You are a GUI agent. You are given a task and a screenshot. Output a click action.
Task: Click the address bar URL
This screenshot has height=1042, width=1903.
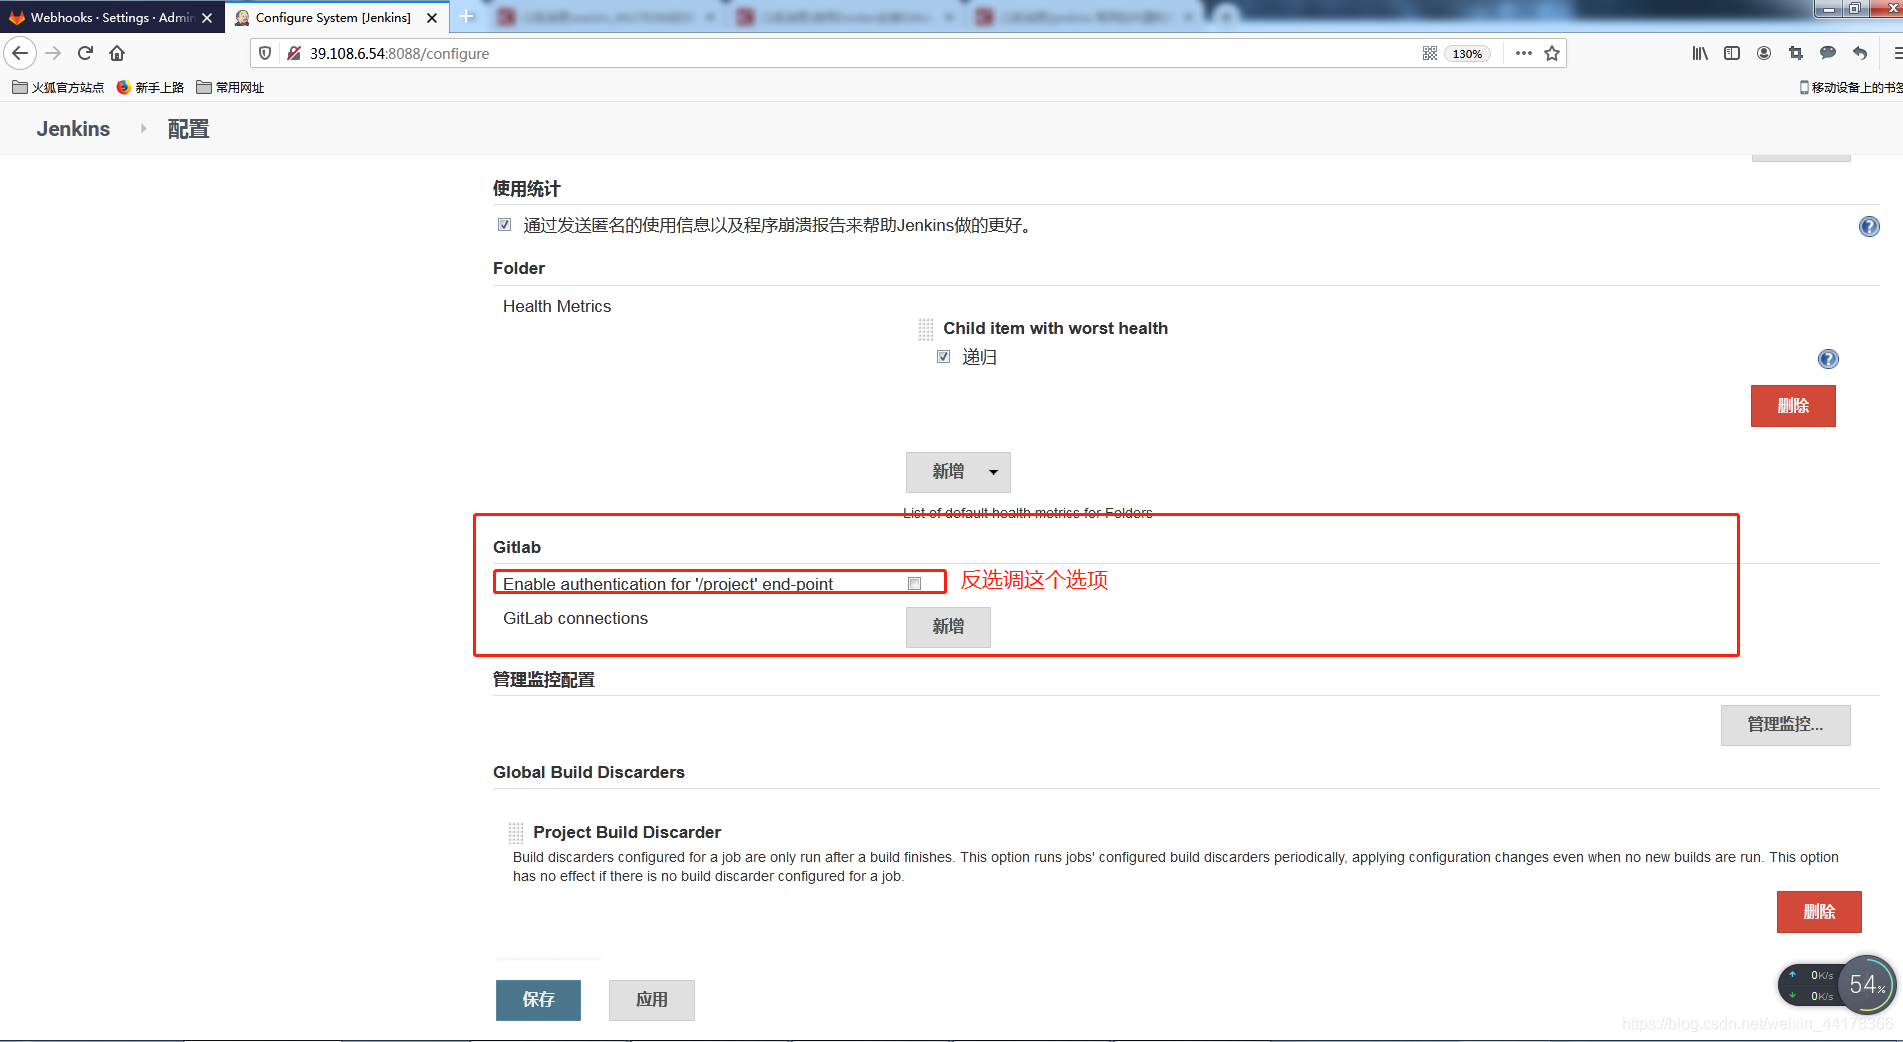pos(399,53)
